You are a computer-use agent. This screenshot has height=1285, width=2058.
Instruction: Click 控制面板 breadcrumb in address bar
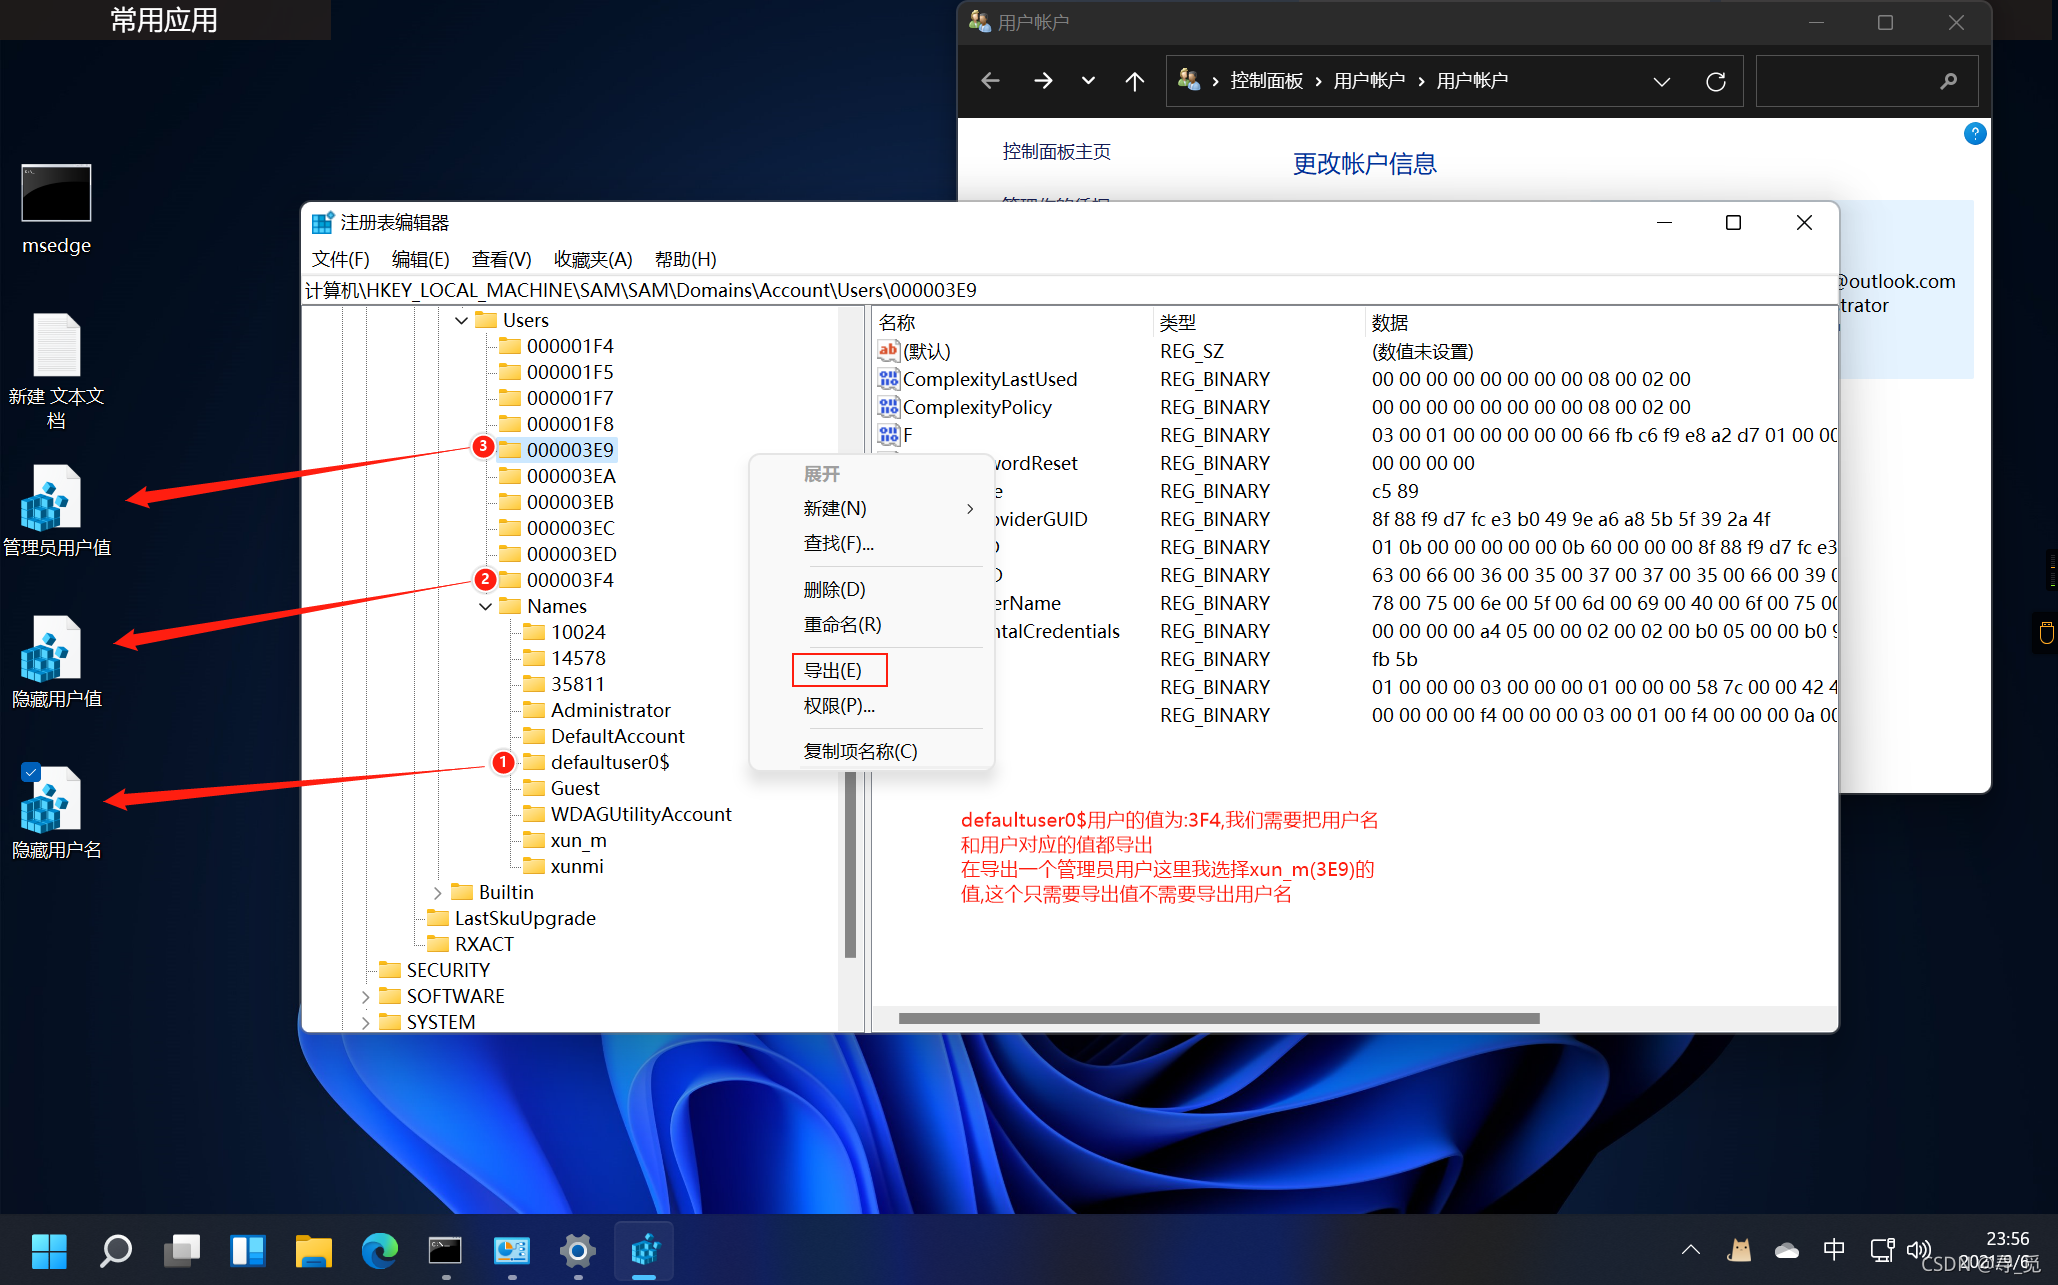[1265, 81]
